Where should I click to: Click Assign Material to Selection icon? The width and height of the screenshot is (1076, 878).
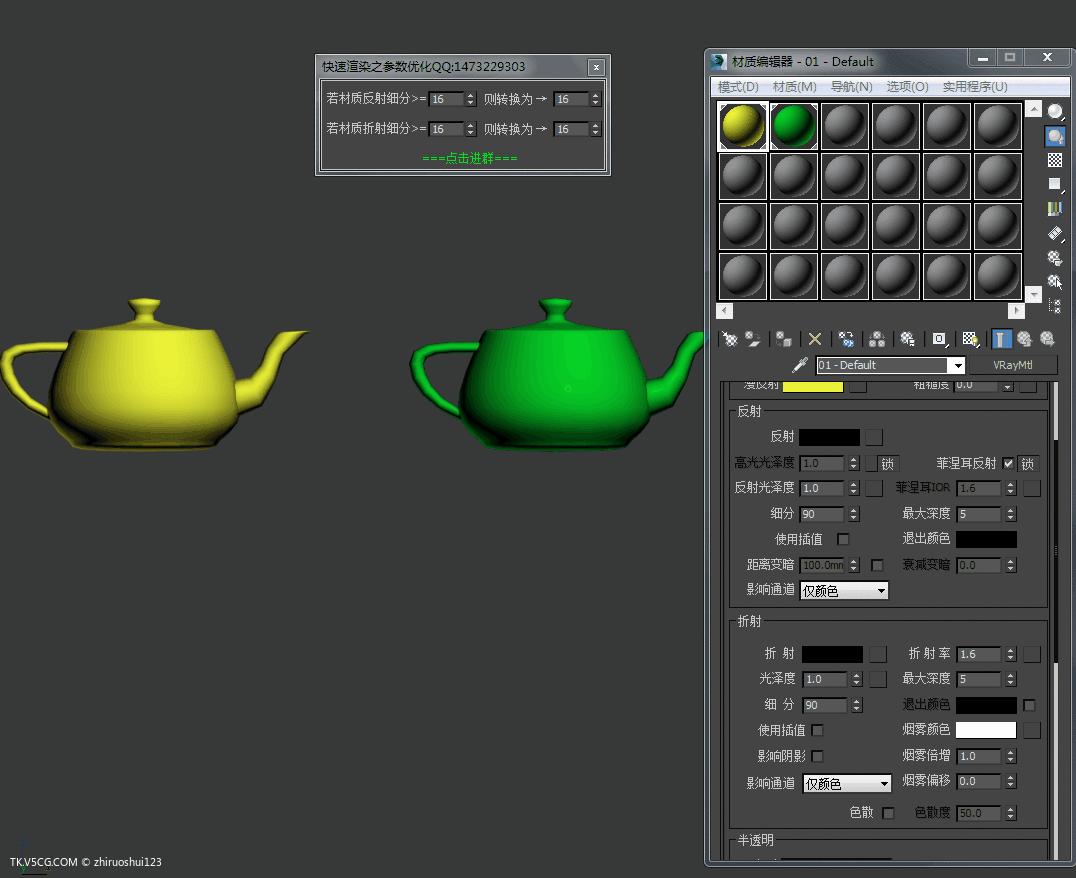pos(785,339)
